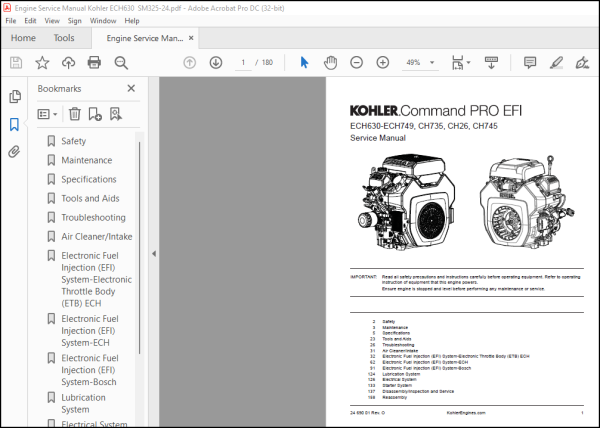600x428 pixels.
Task: Click the Save file icon
Action: pos(16,62)
